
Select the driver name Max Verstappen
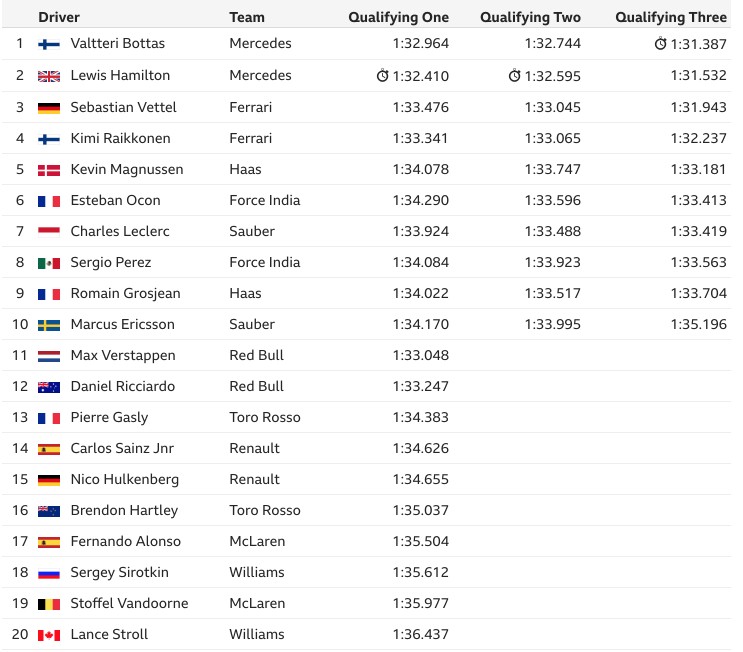(x=123, y=355)
